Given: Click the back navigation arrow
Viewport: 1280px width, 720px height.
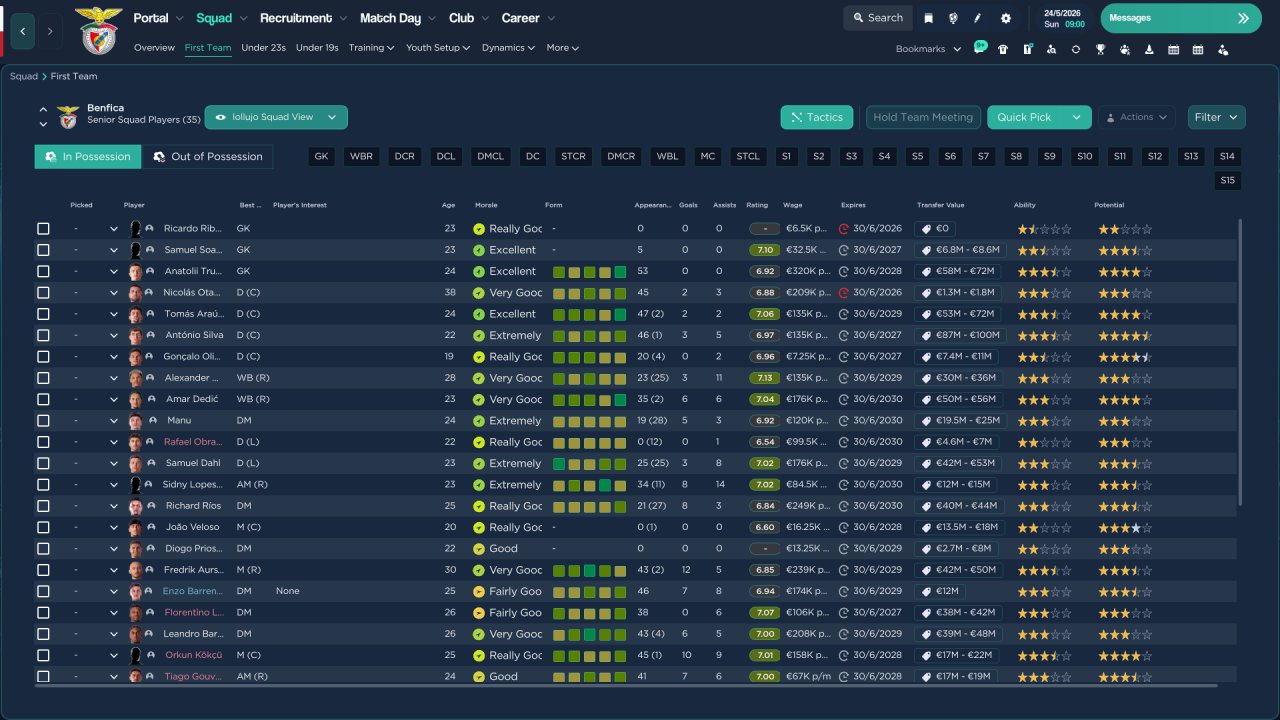Looking at the screenshot, I should pyautogui.click(x=22, y=31).
